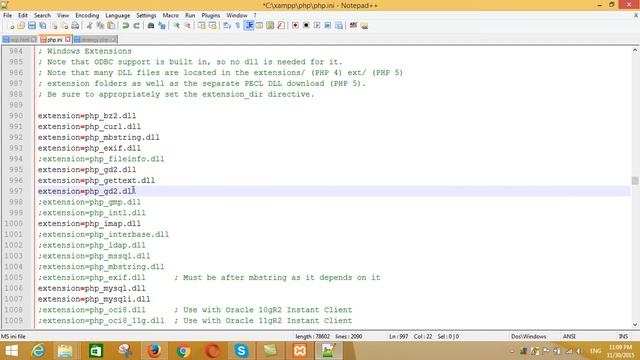
Task: Close the current document via toolbar icon
Action: (53, 26)
